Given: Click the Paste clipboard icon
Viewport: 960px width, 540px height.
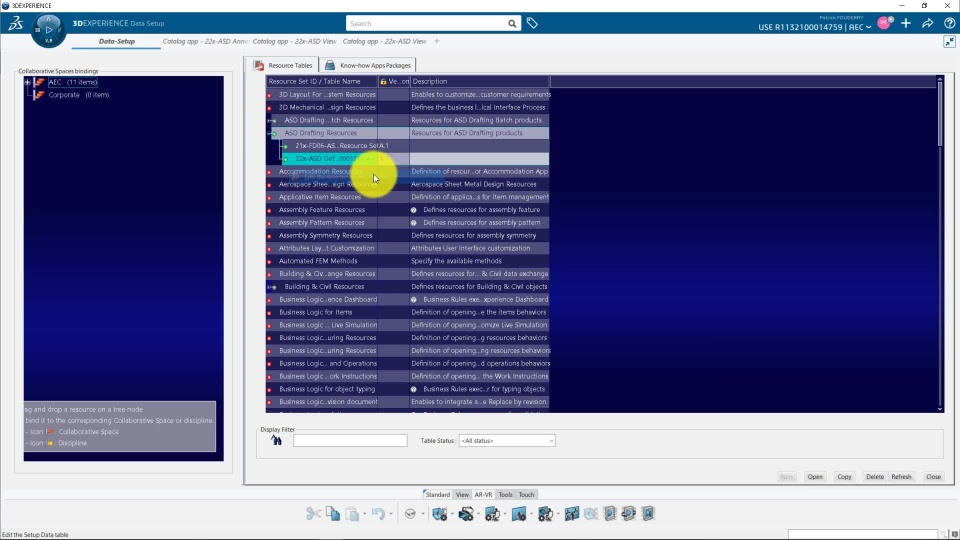Looking at the screenshot, I should tap(352, 513).
